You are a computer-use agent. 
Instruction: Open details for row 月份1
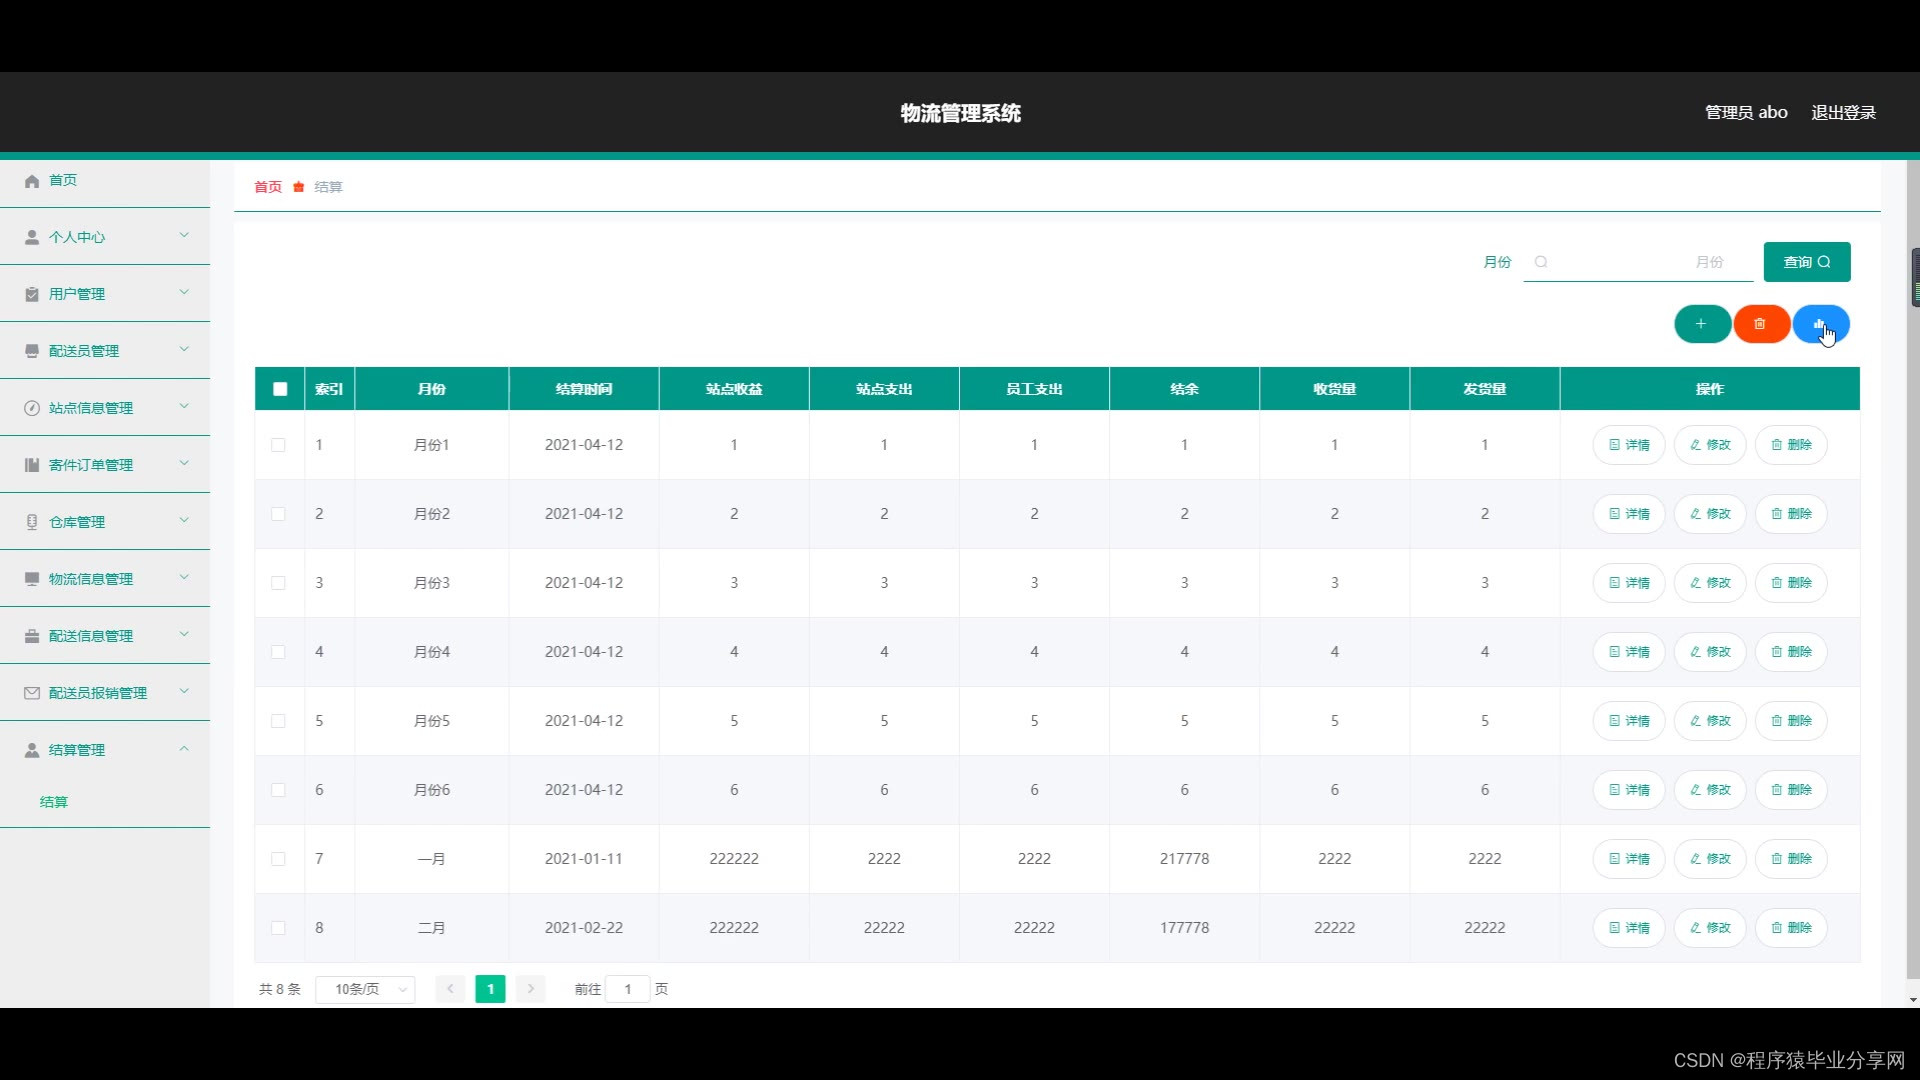[x=1628, y=445]
